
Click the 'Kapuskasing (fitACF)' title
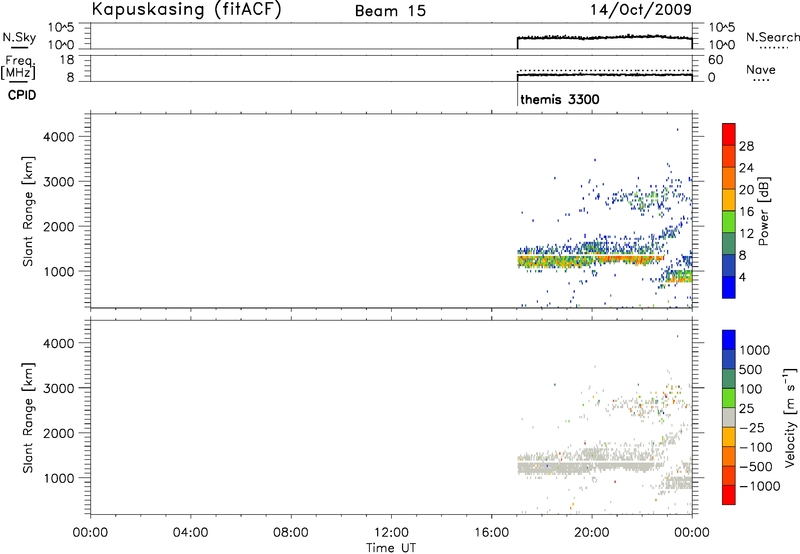click(x=187, y=9)
